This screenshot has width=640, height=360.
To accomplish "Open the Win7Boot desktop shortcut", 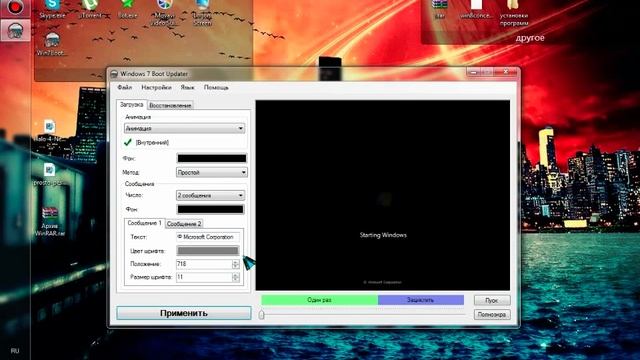I will coord(51,44).
